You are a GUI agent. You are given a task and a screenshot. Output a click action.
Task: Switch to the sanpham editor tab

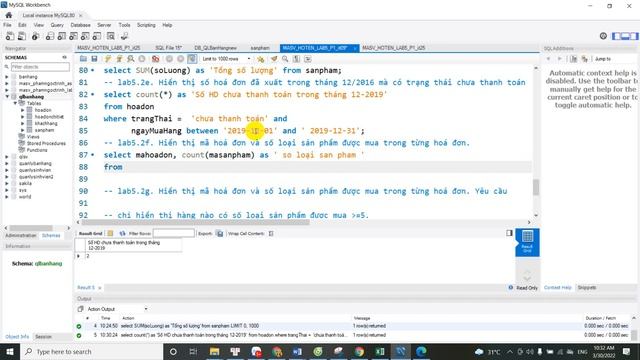point(260,48)
